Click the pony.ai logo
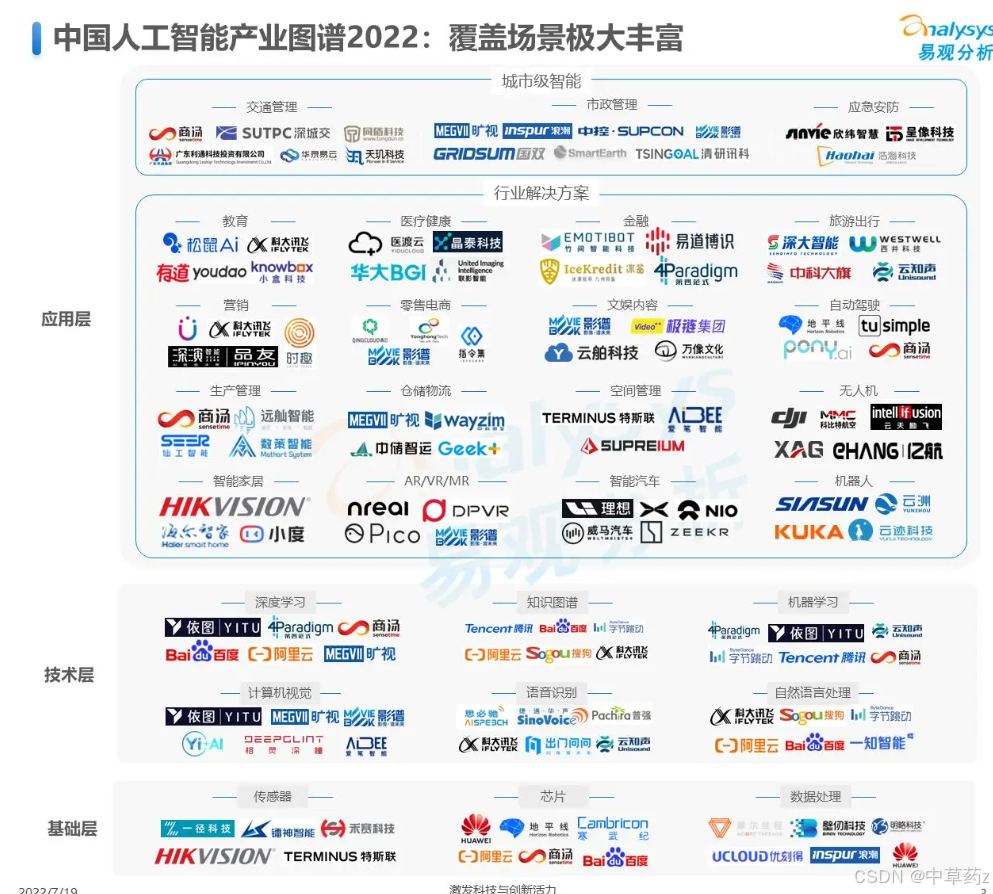 (818, 349)
